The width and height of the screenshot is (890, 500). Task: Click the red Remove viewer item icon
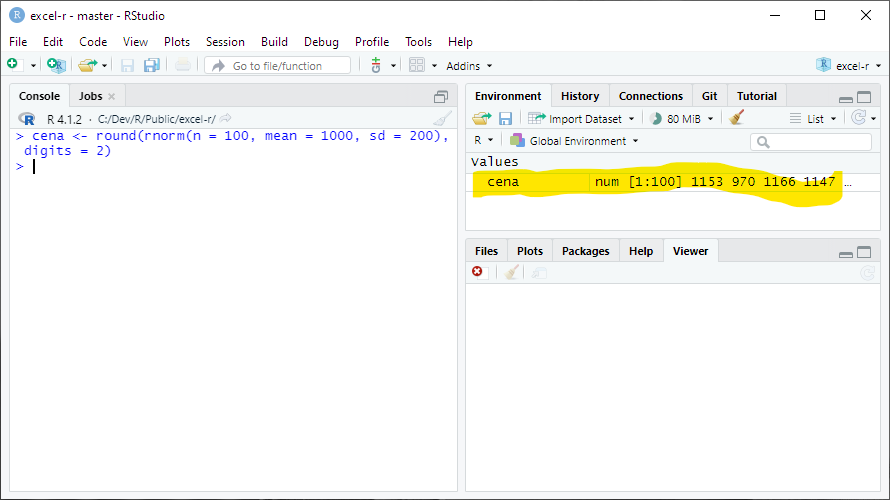pyautogui.click(x=477, y=272)
